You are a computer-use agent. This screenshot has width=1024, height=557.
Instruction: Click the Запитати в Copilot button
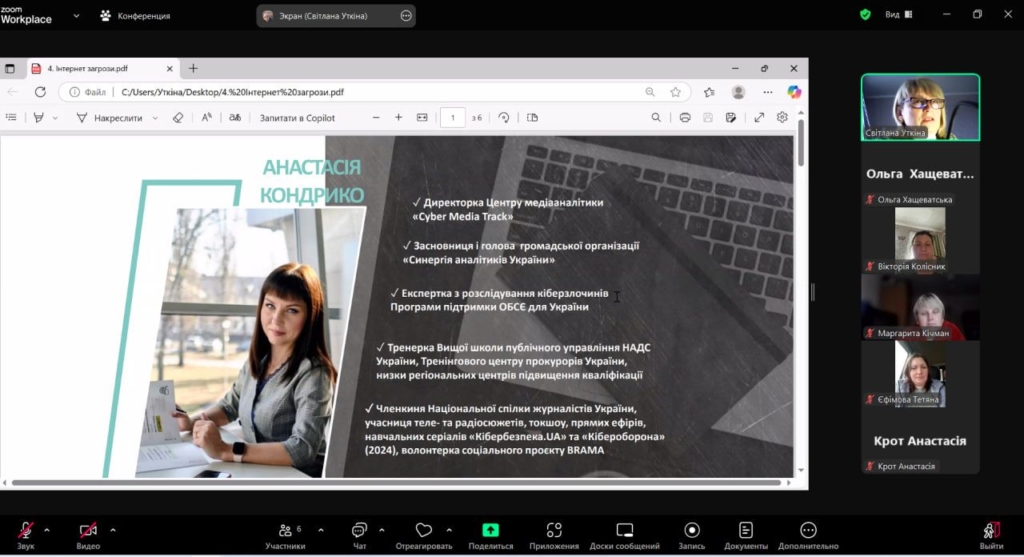297,117
